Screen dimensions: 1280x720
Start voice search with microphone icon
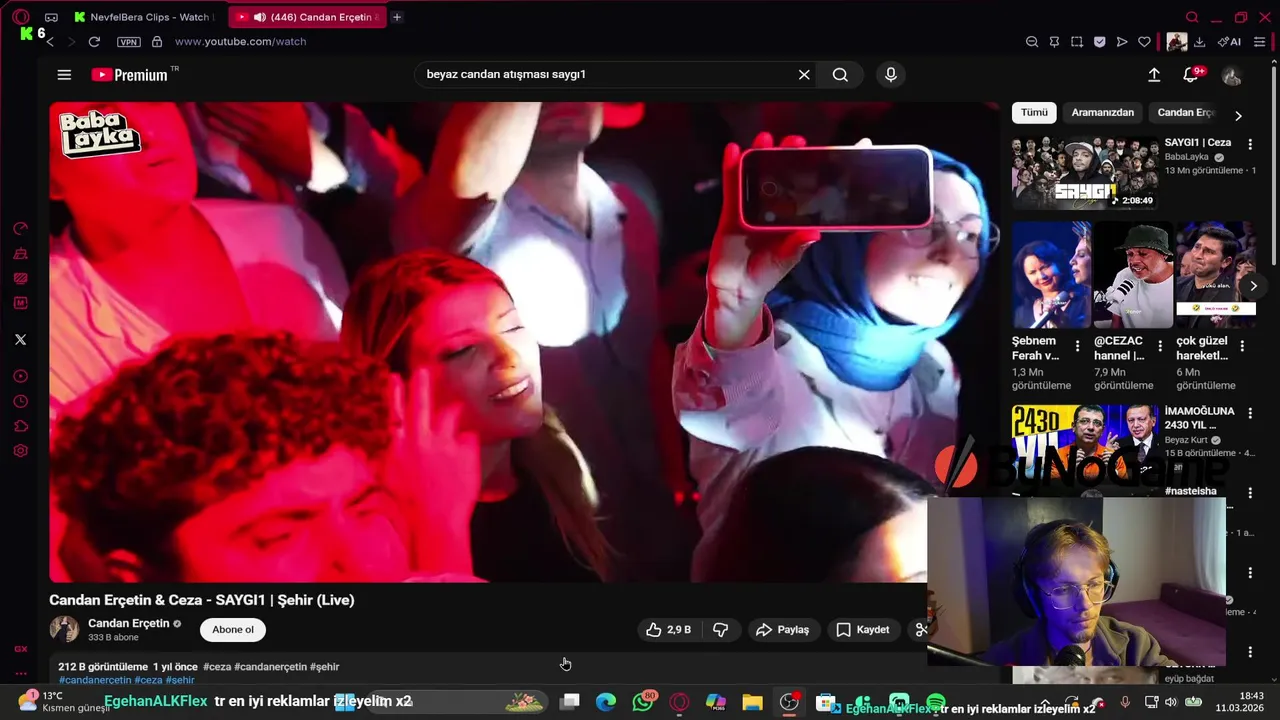[x=891, y=75]
